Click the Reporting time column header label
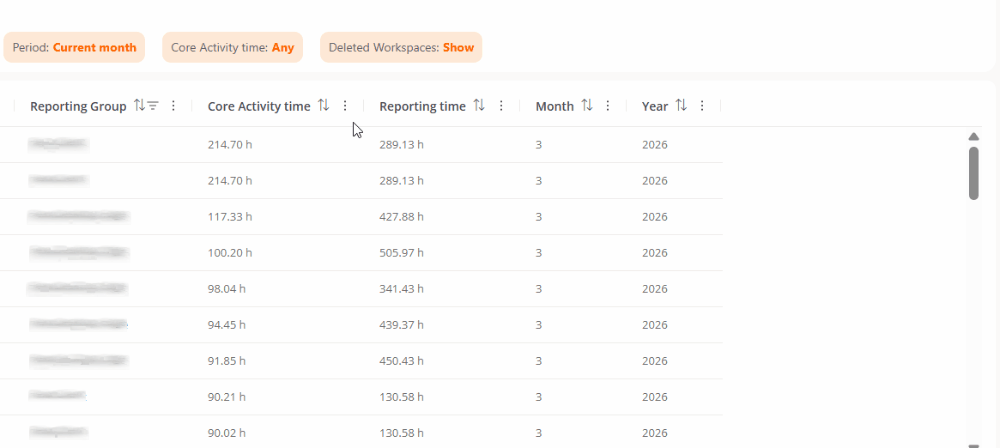 click(422, 106)
